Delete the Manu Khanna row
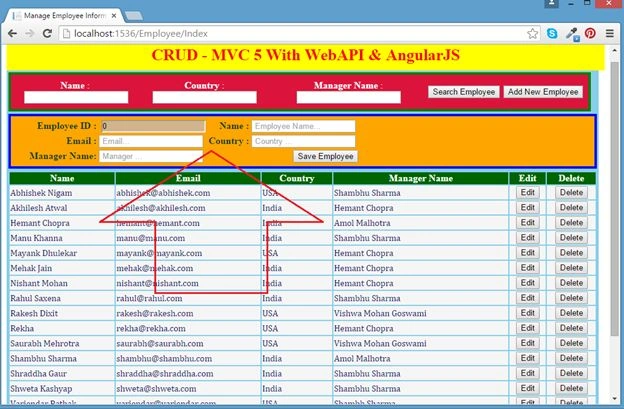Image resolution: width=624 pixels, height=409 pixels. [x=571, y=238]
